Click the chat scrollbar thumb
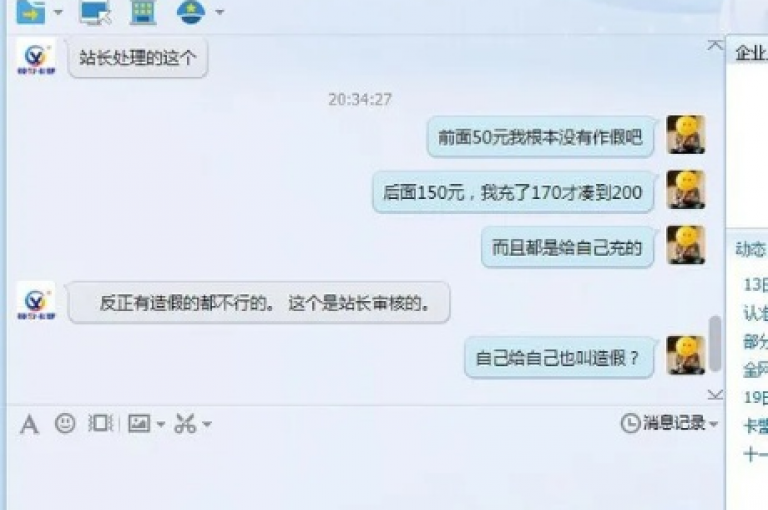Viewport: 768px width, 510px height. (715, 343)
